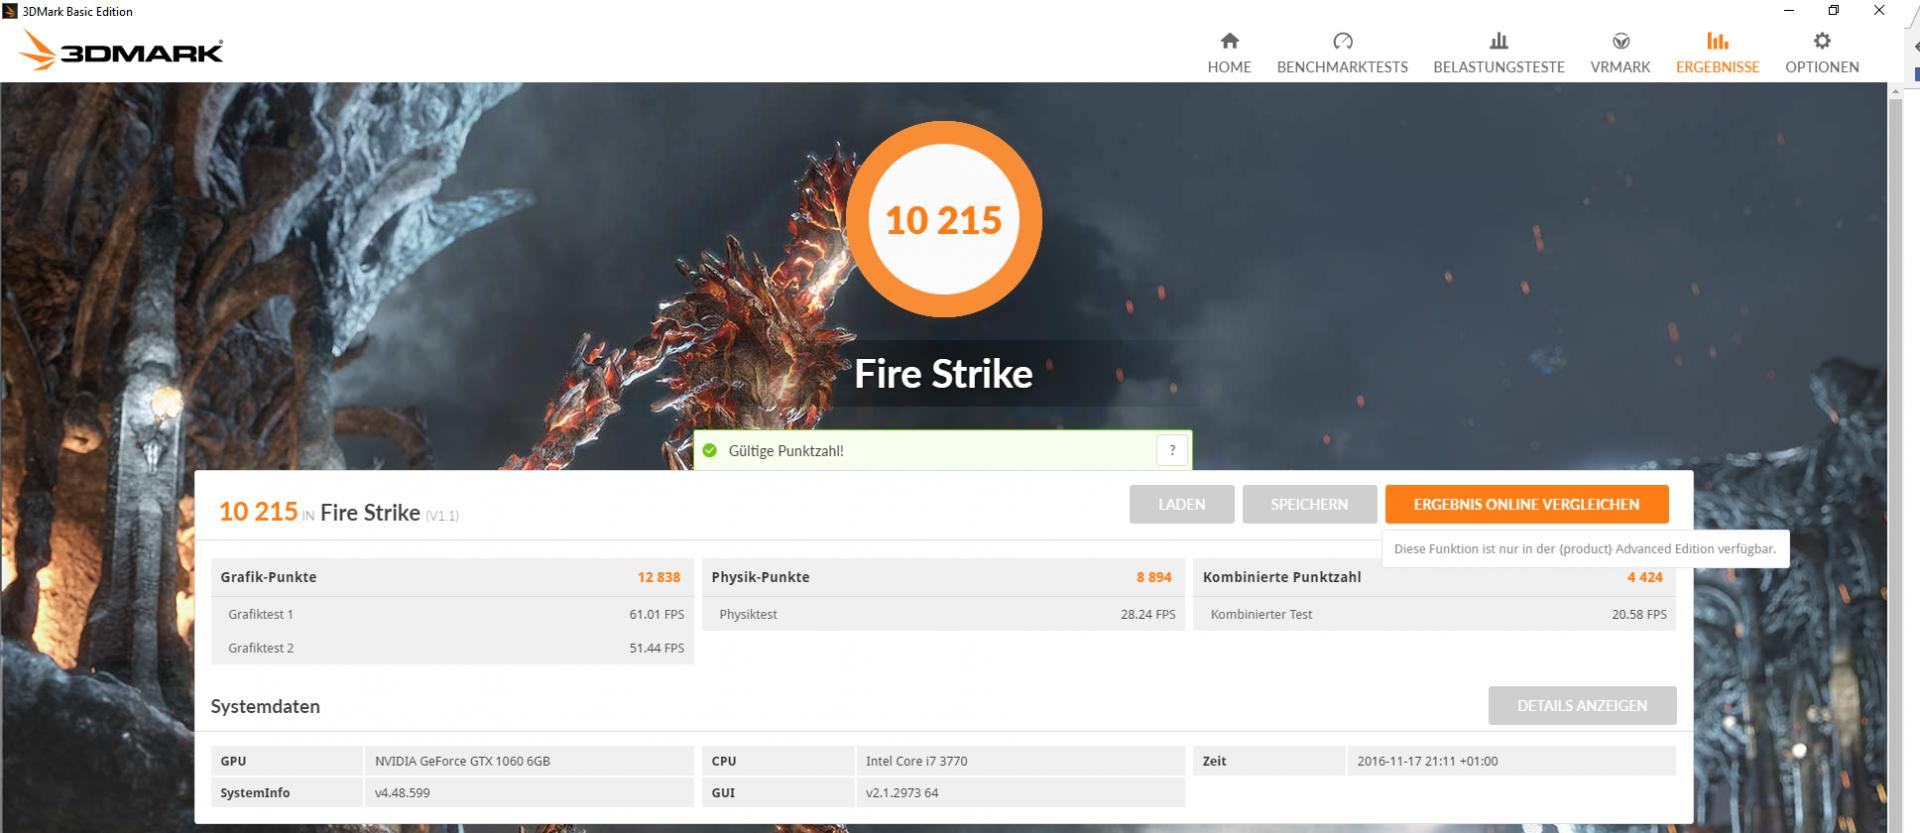Click the 4 424 combined score
This screenshot has height=833, width=1920.
[x=1644, y=577]
